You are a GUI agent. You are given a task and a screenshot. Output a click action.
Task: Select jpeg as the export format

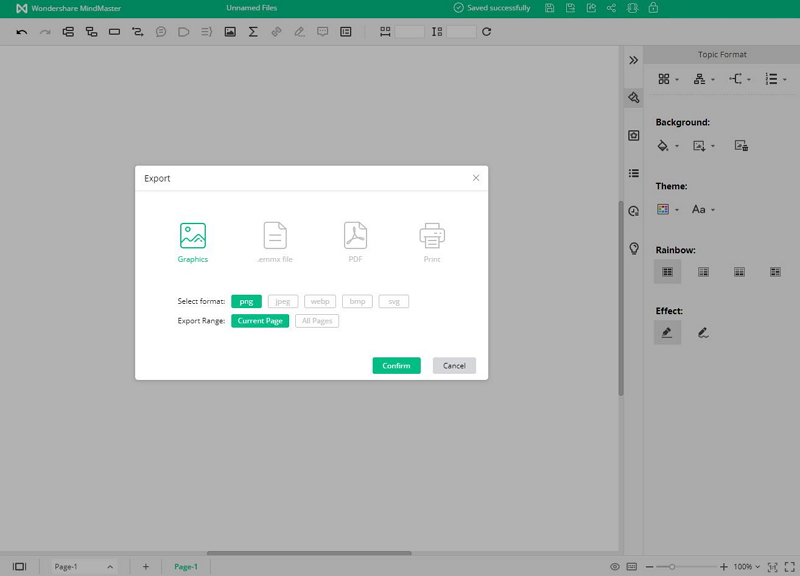[283, 301]
